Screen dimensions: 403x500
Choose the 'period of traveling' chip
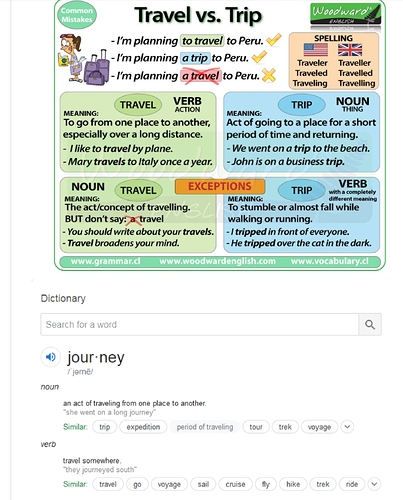pos(205,427)
